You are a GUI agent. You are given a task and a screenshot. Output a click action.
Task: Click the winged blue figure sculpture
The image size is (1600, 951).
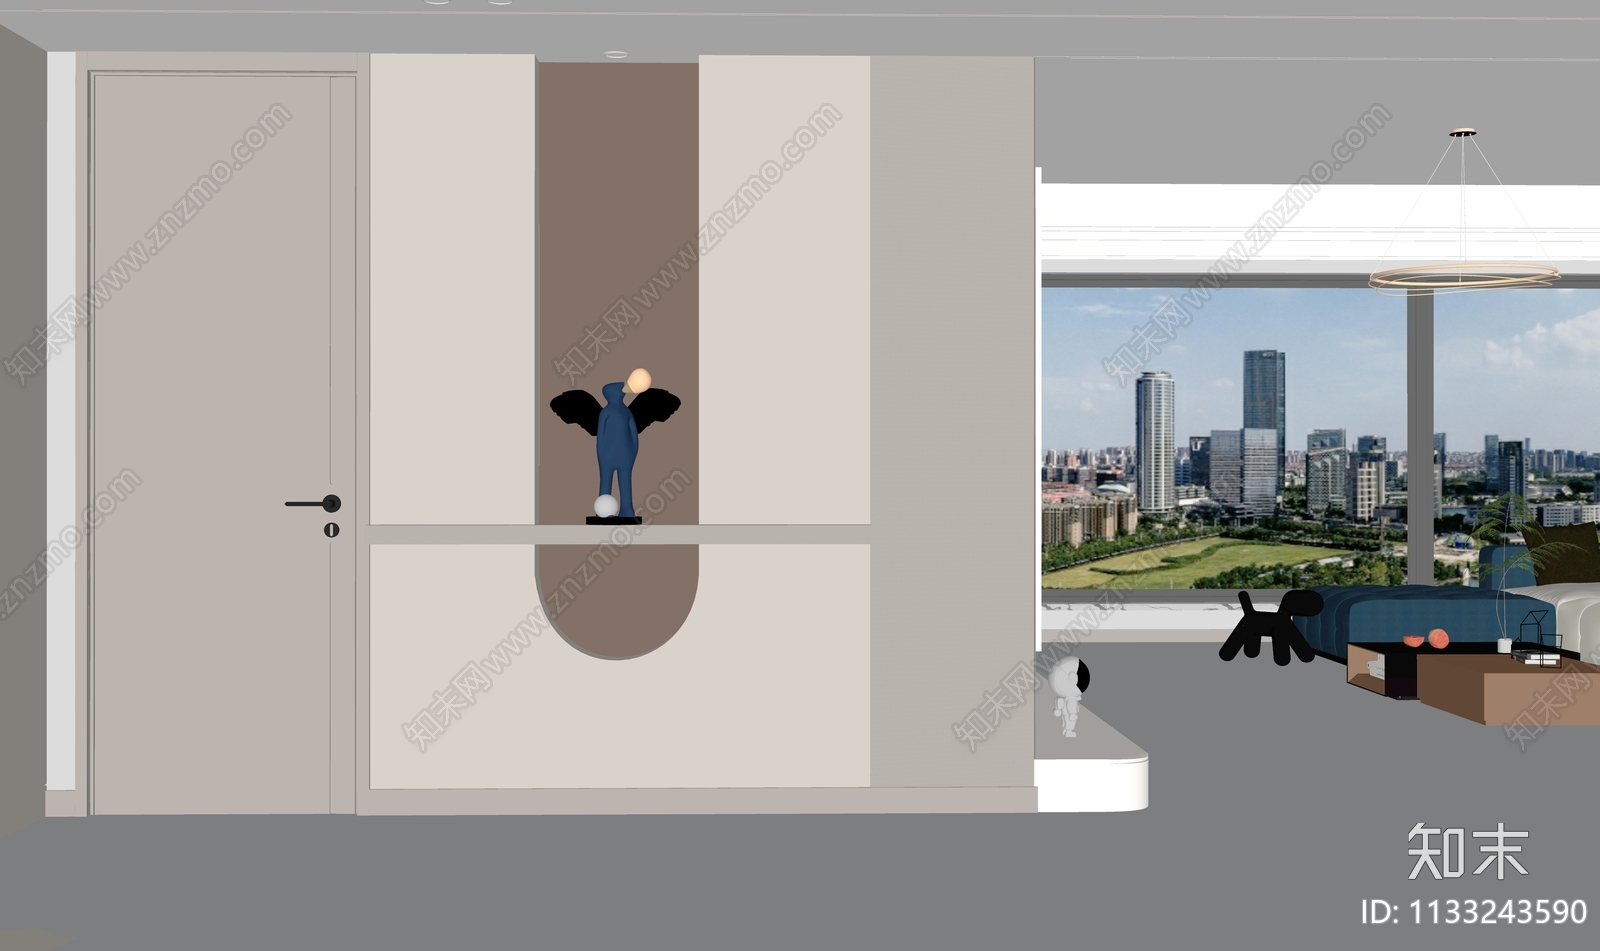(615, 446)
